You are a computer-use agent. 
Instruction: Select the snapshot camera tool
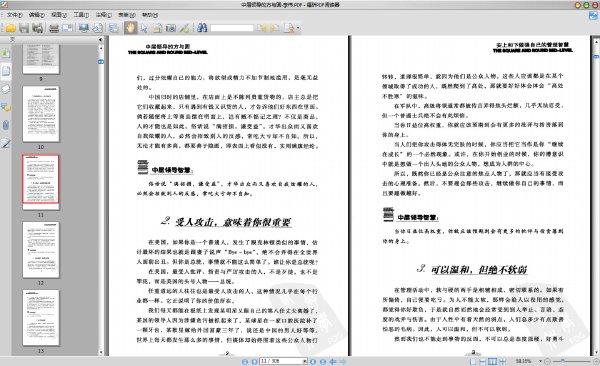point(171,28)
